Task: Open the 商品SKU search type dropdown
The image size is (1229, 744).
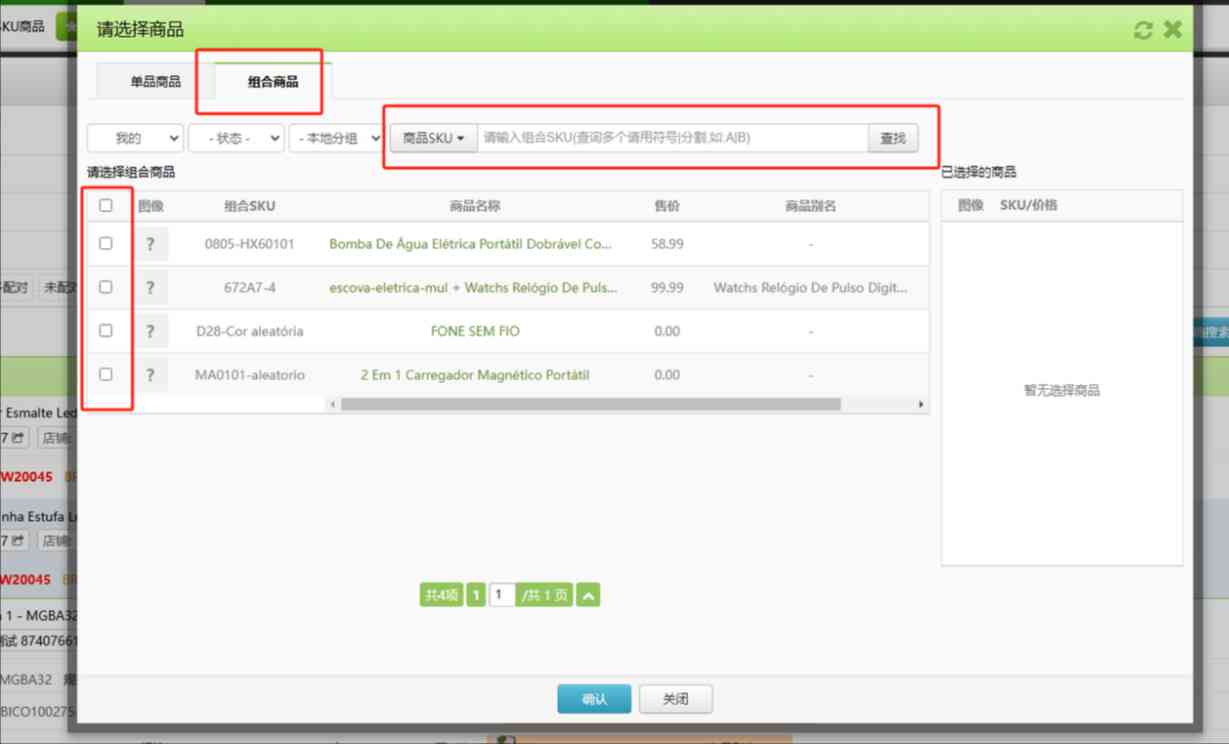Action: 434,138
